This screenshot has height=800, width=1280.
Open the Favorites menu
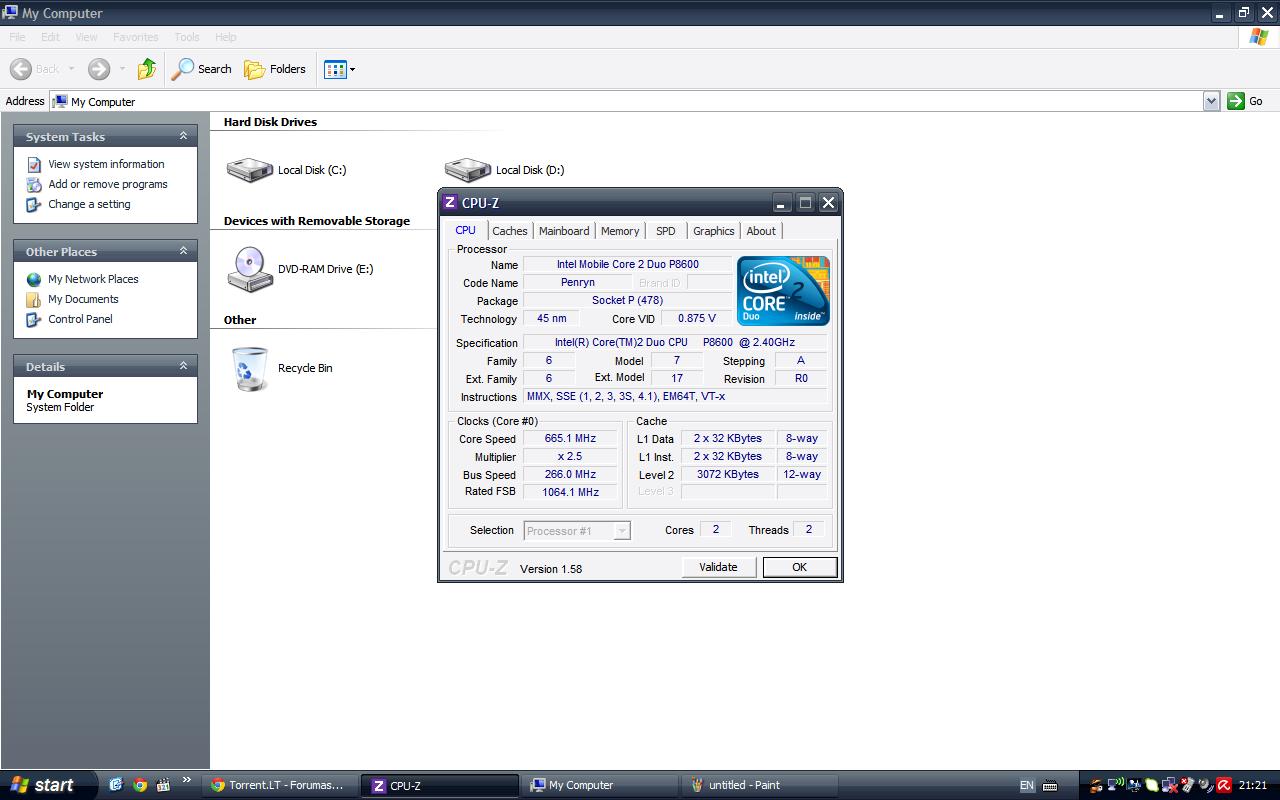click(x=135, y=37)
